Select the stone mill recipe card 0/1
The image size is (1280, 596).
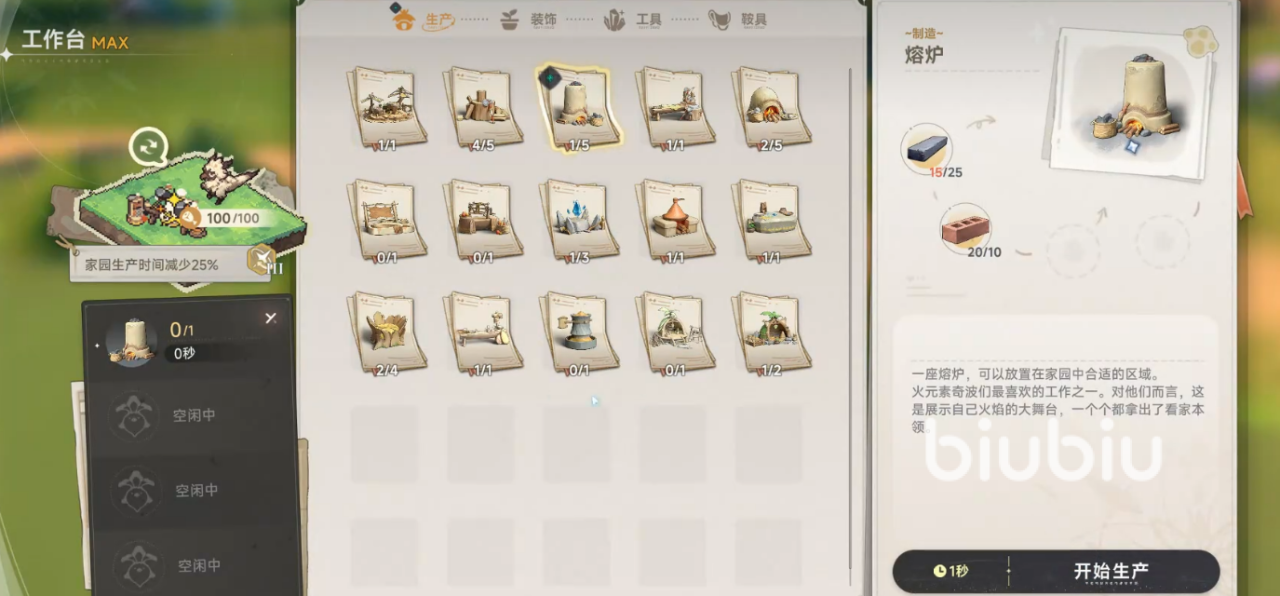[x=579, y=333]
